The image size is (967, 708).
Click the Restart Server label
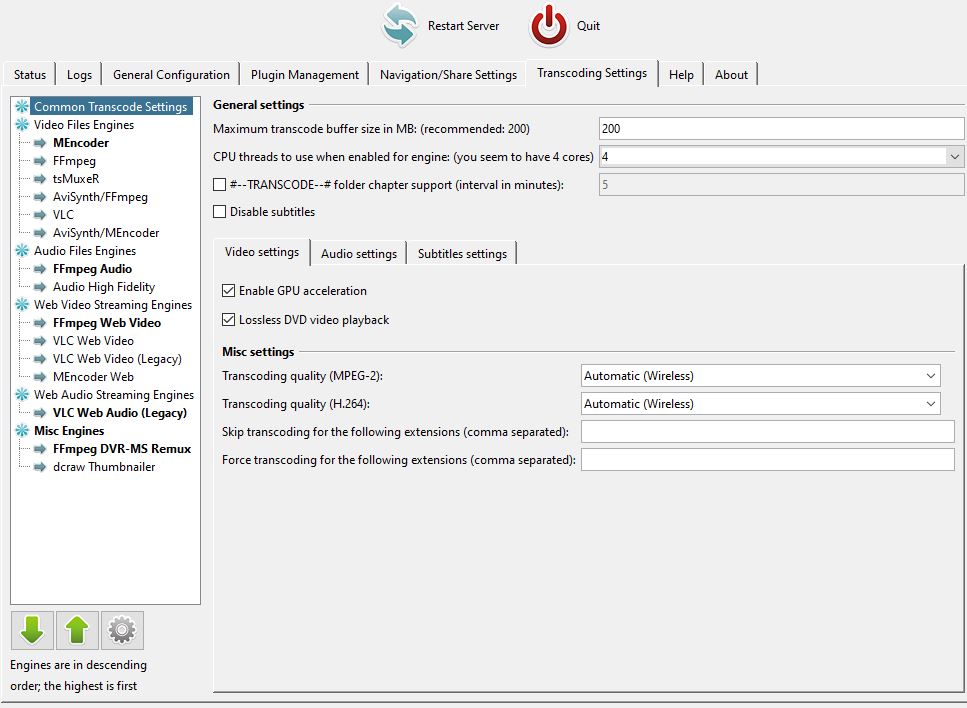tap(464, 26)
